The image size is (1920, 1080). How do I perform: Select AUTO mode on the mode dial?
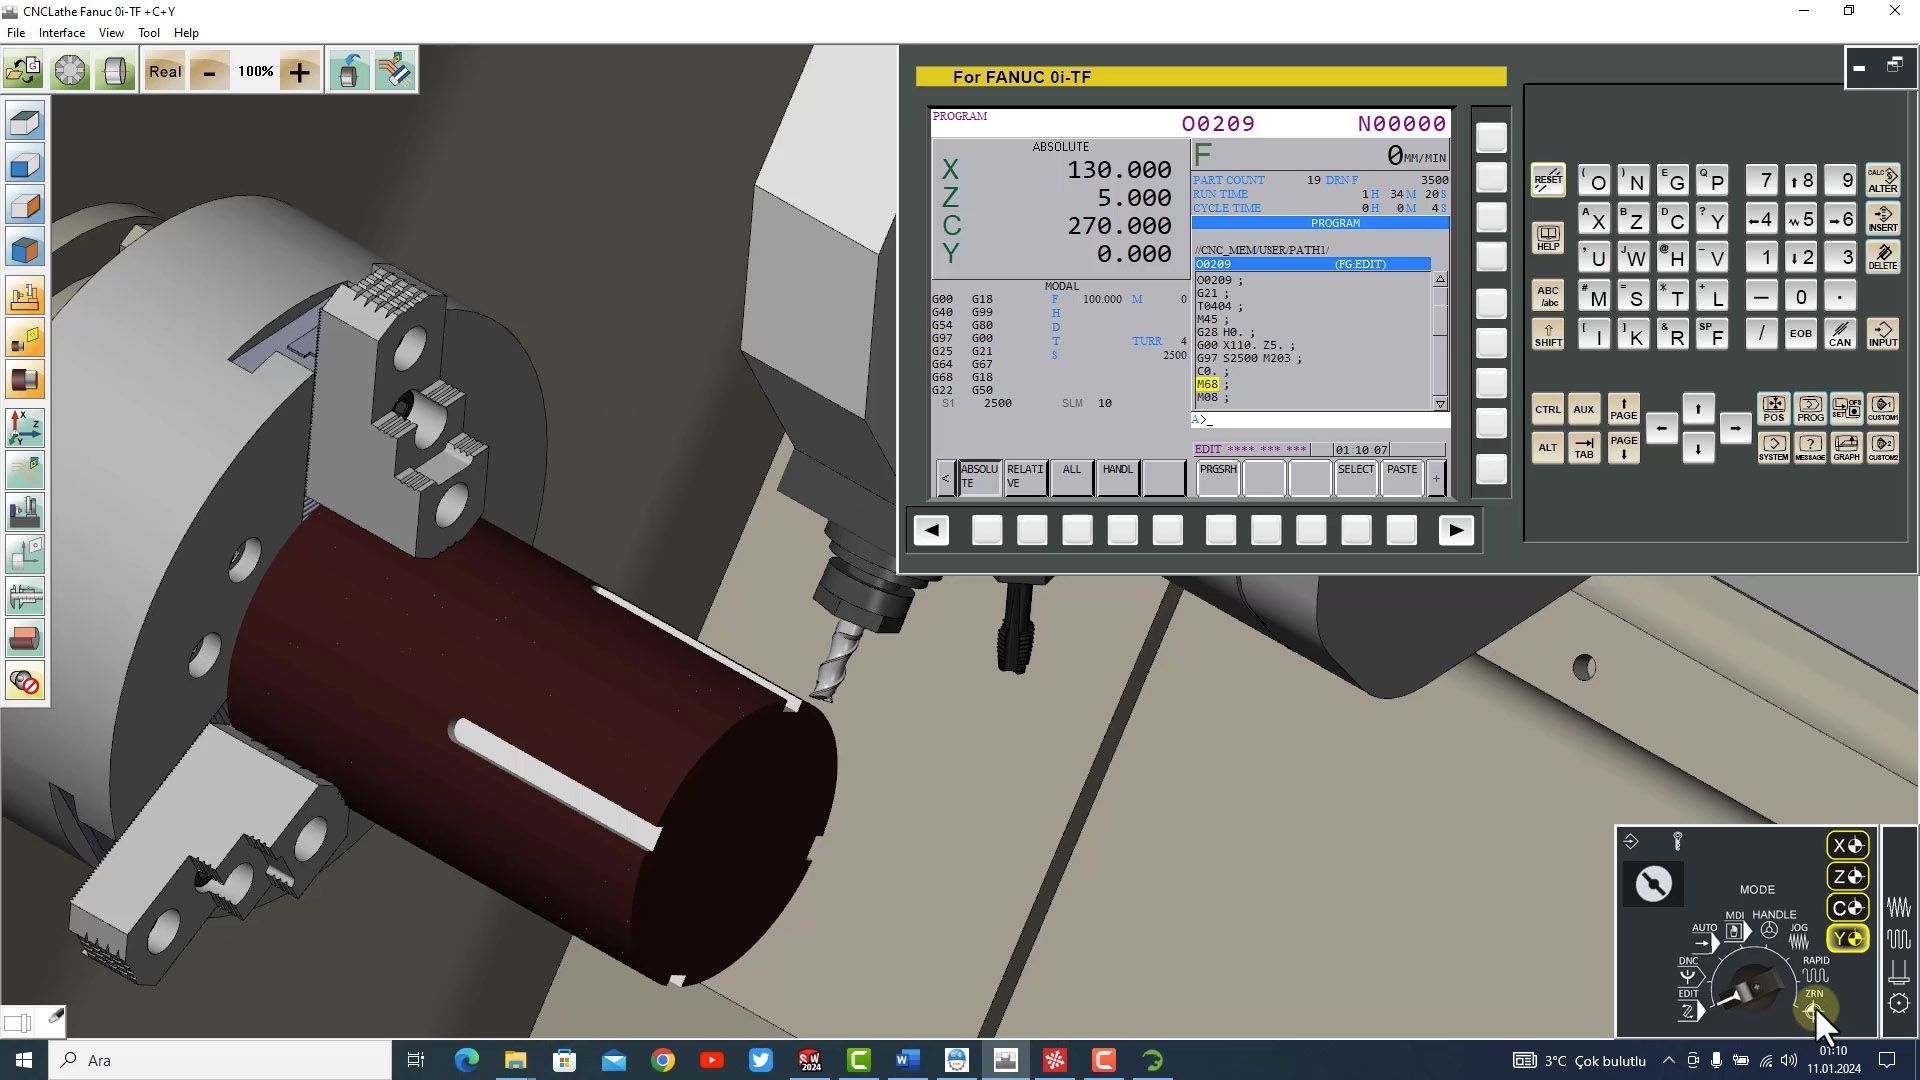[x=1705, y=936]
